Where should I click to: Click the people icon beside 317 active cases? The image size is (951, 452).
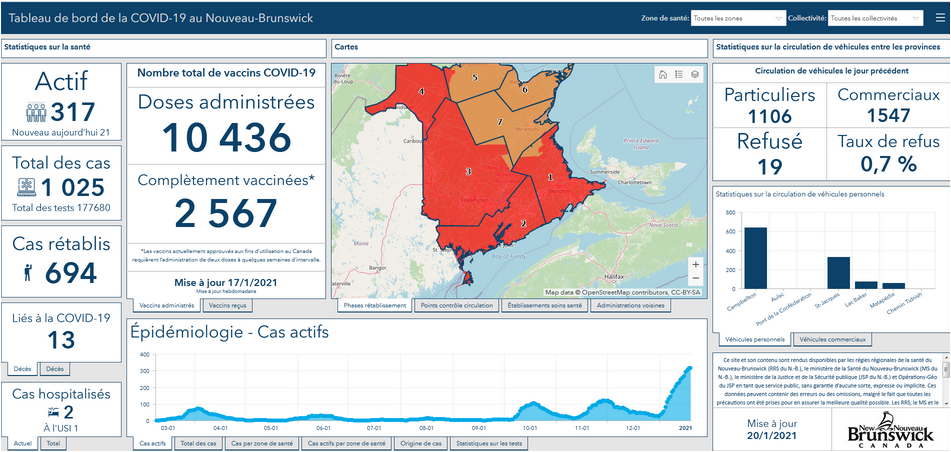tap(36, 112)
